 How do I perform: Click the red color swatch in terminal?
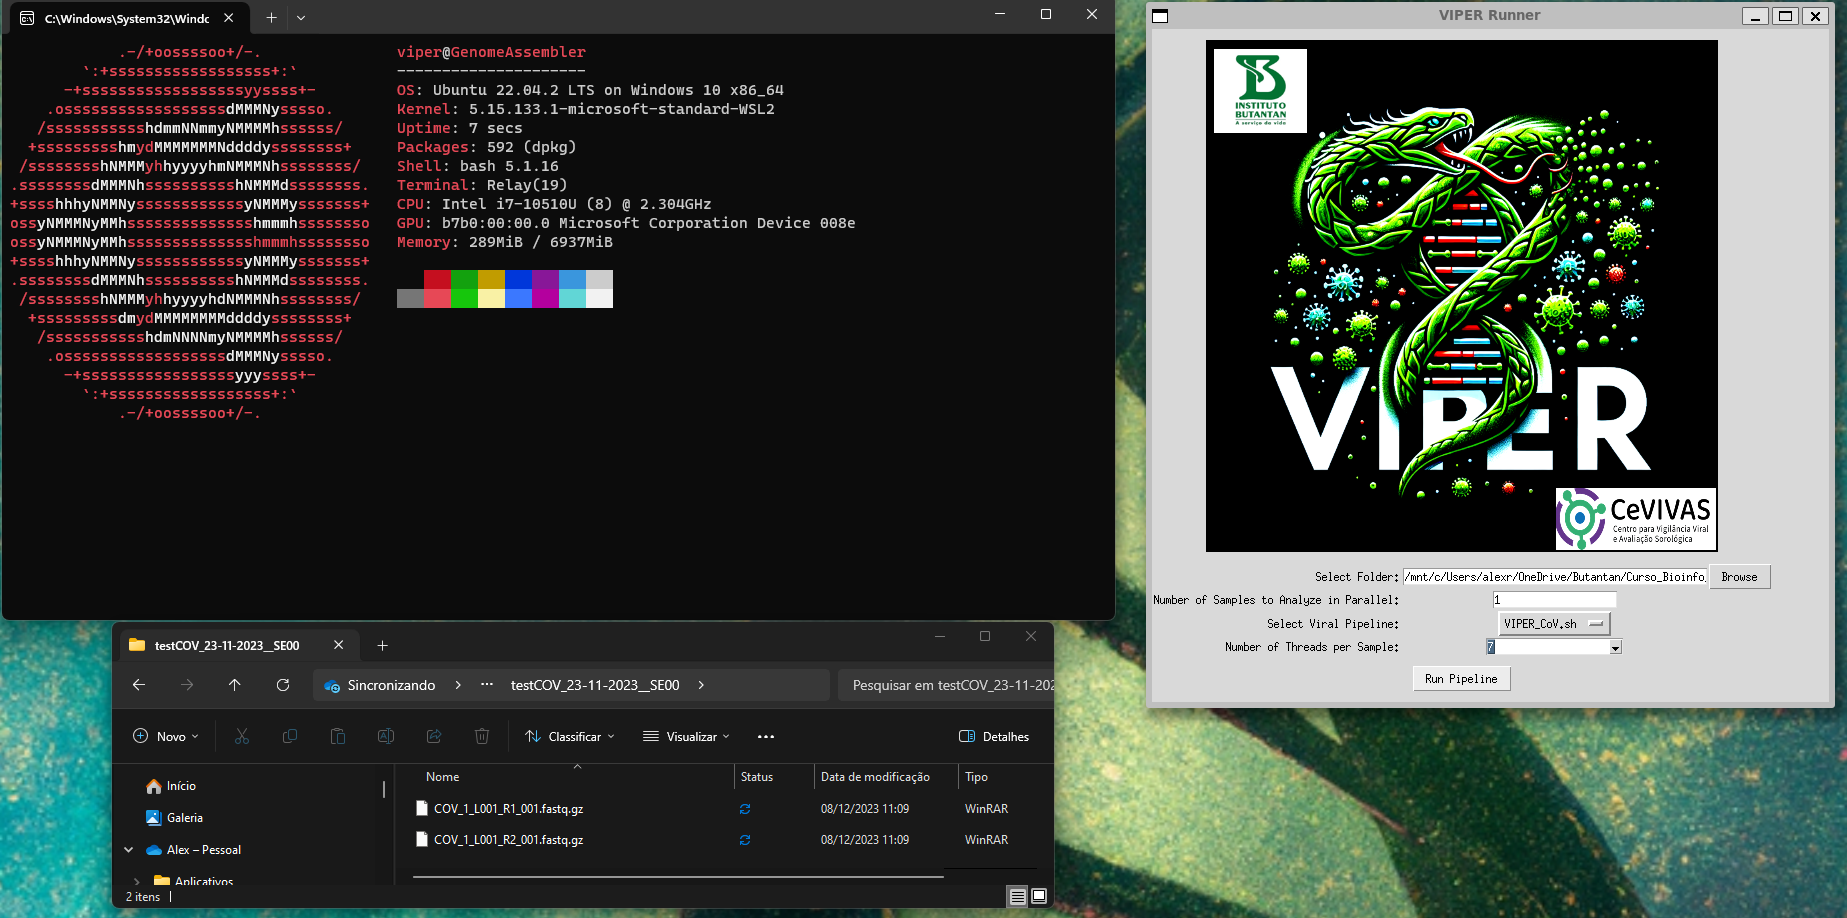[437, 279]
